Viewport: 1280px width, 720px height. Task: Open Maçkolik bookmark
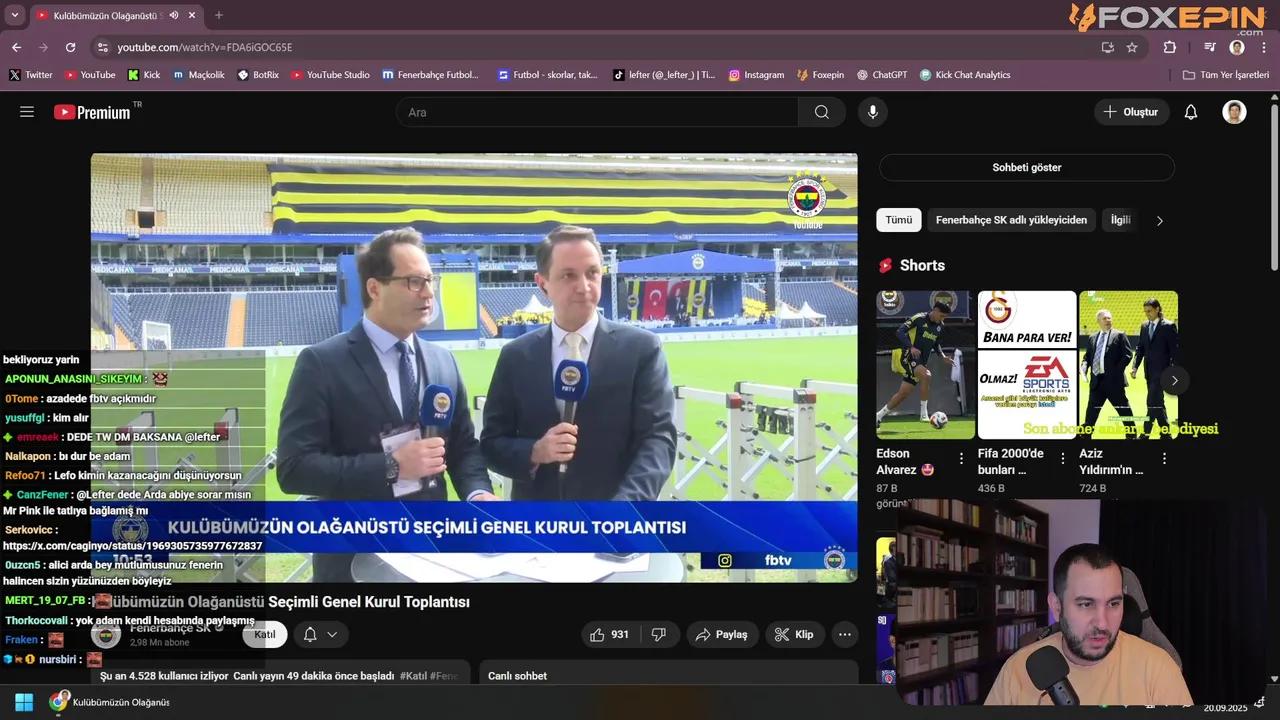pos(199,75)
